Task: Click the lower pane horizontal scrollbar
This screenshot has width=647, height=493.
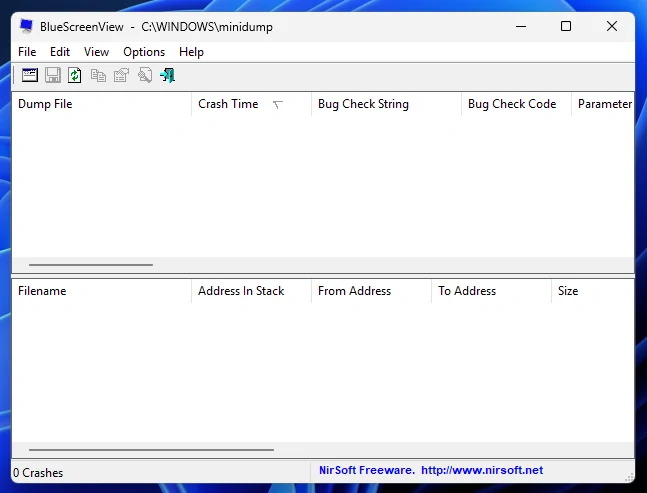Action: (151, 450)
